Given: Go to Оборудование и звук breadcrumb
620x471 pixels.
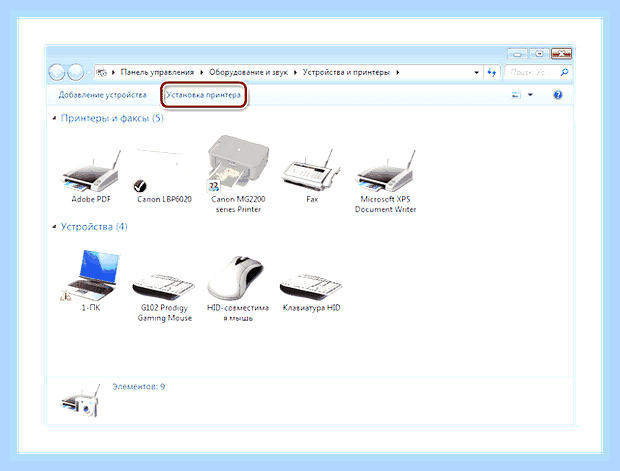Looking at the screenshot, I should (x=248, y=72).
